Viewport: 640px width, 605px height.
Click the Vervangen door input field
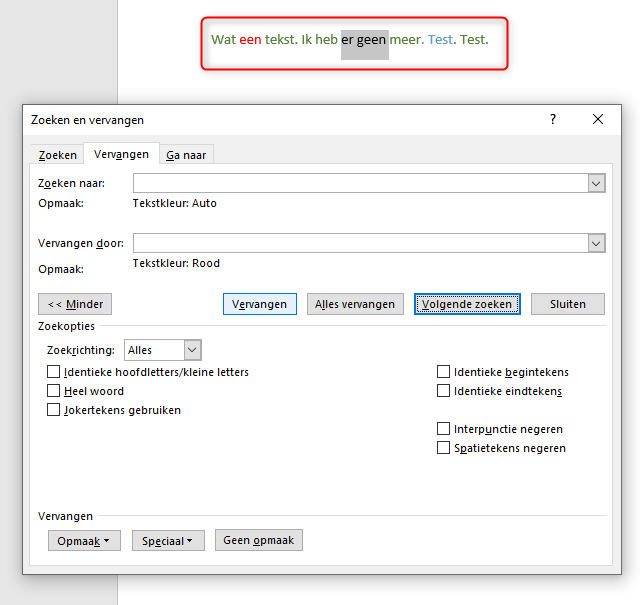360,243
